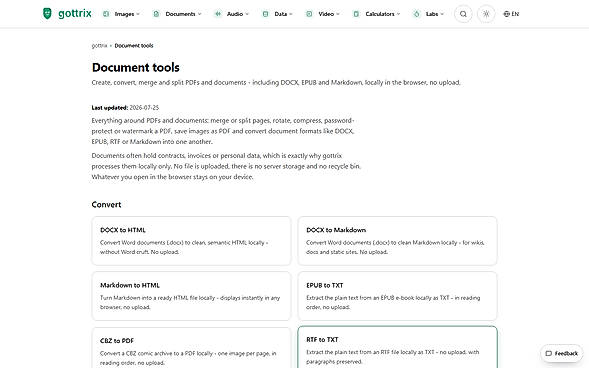Open the CBZ to PDF tool card

[191, 347]
